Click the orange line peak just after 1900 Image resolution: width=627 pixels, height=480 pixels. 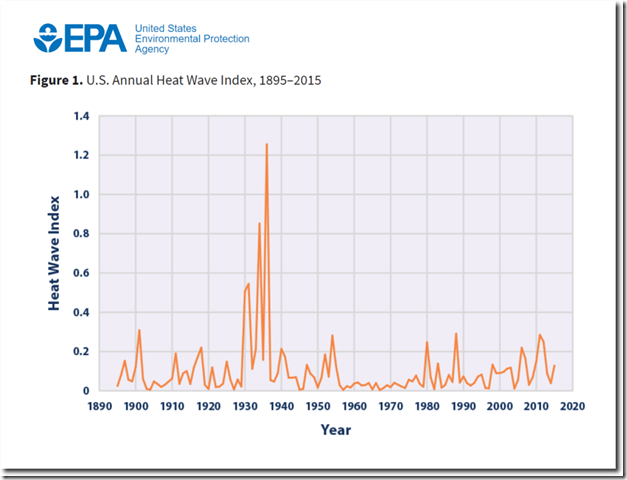(x=139, y=330)
